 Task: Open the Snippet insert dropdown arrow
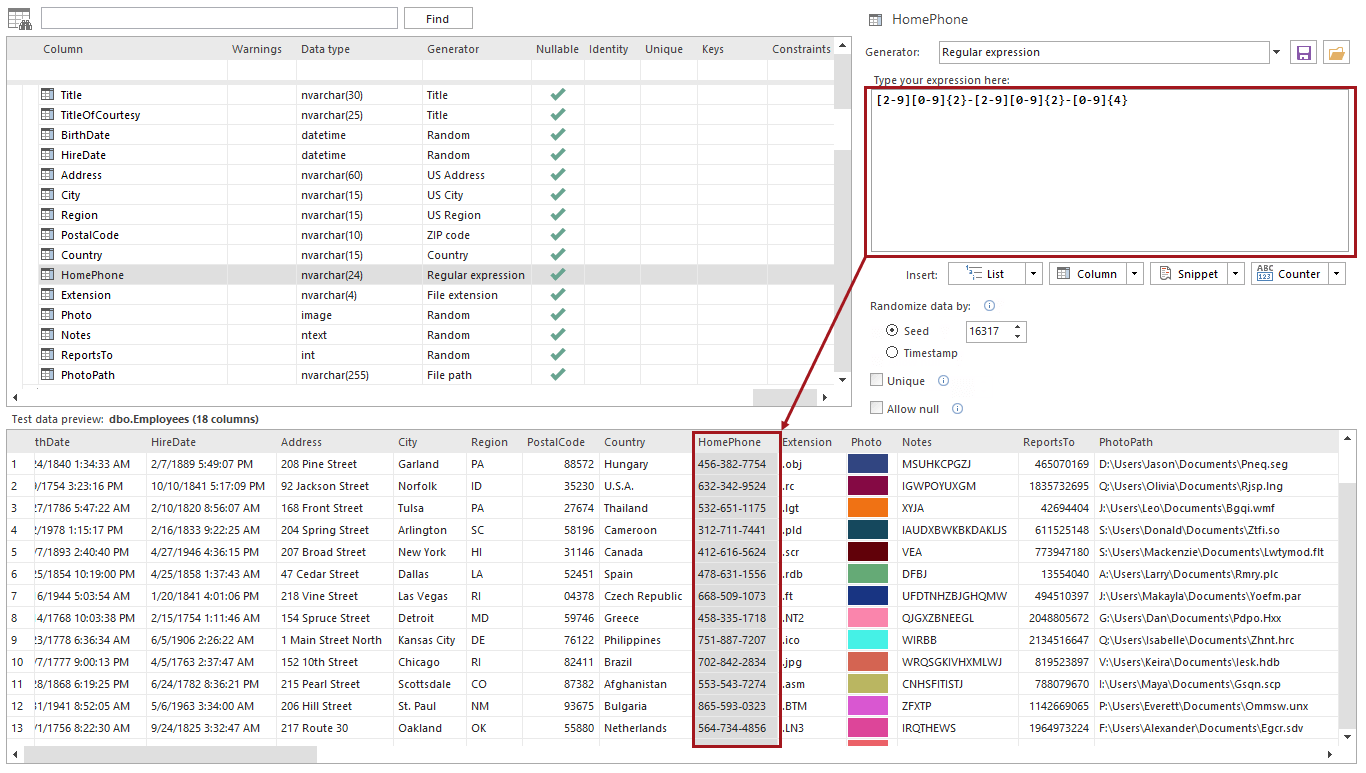pos(1236,274)
